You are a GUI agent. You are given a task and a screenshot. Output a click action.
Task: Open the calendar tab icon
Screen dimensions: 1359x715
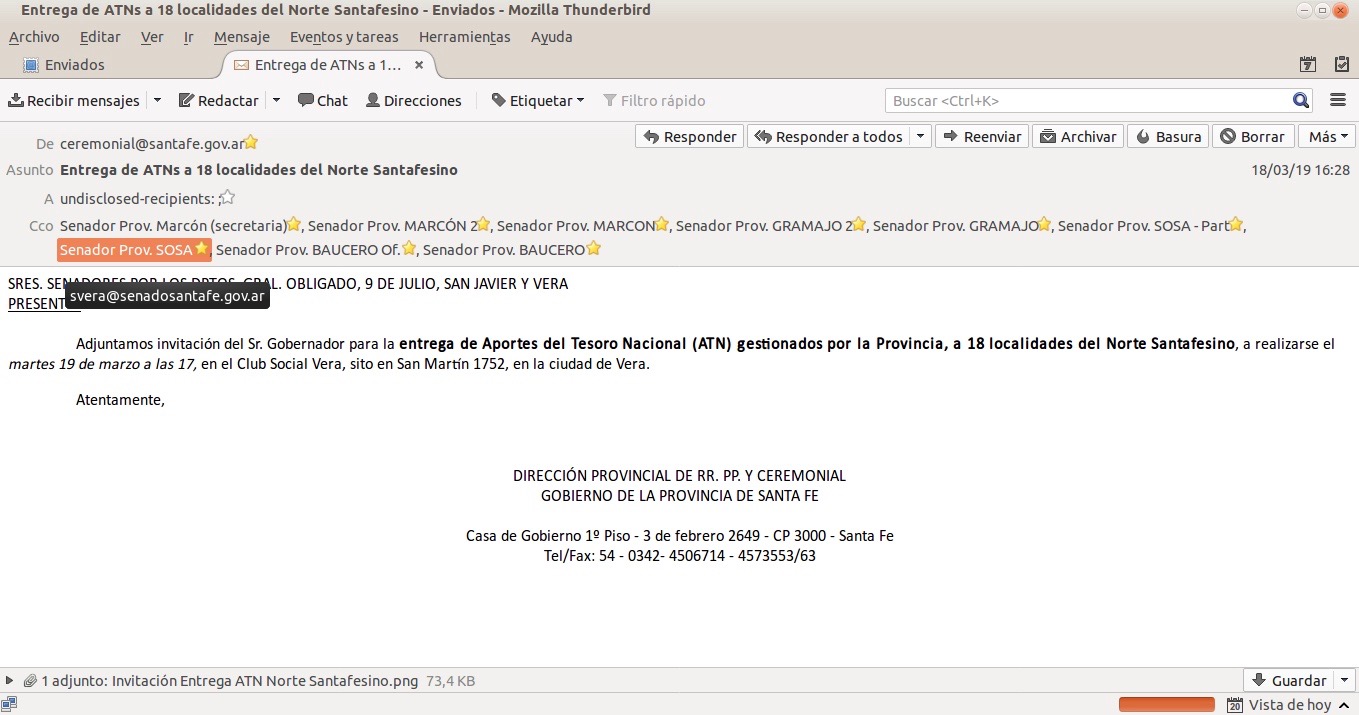(x=1308, y=65)
